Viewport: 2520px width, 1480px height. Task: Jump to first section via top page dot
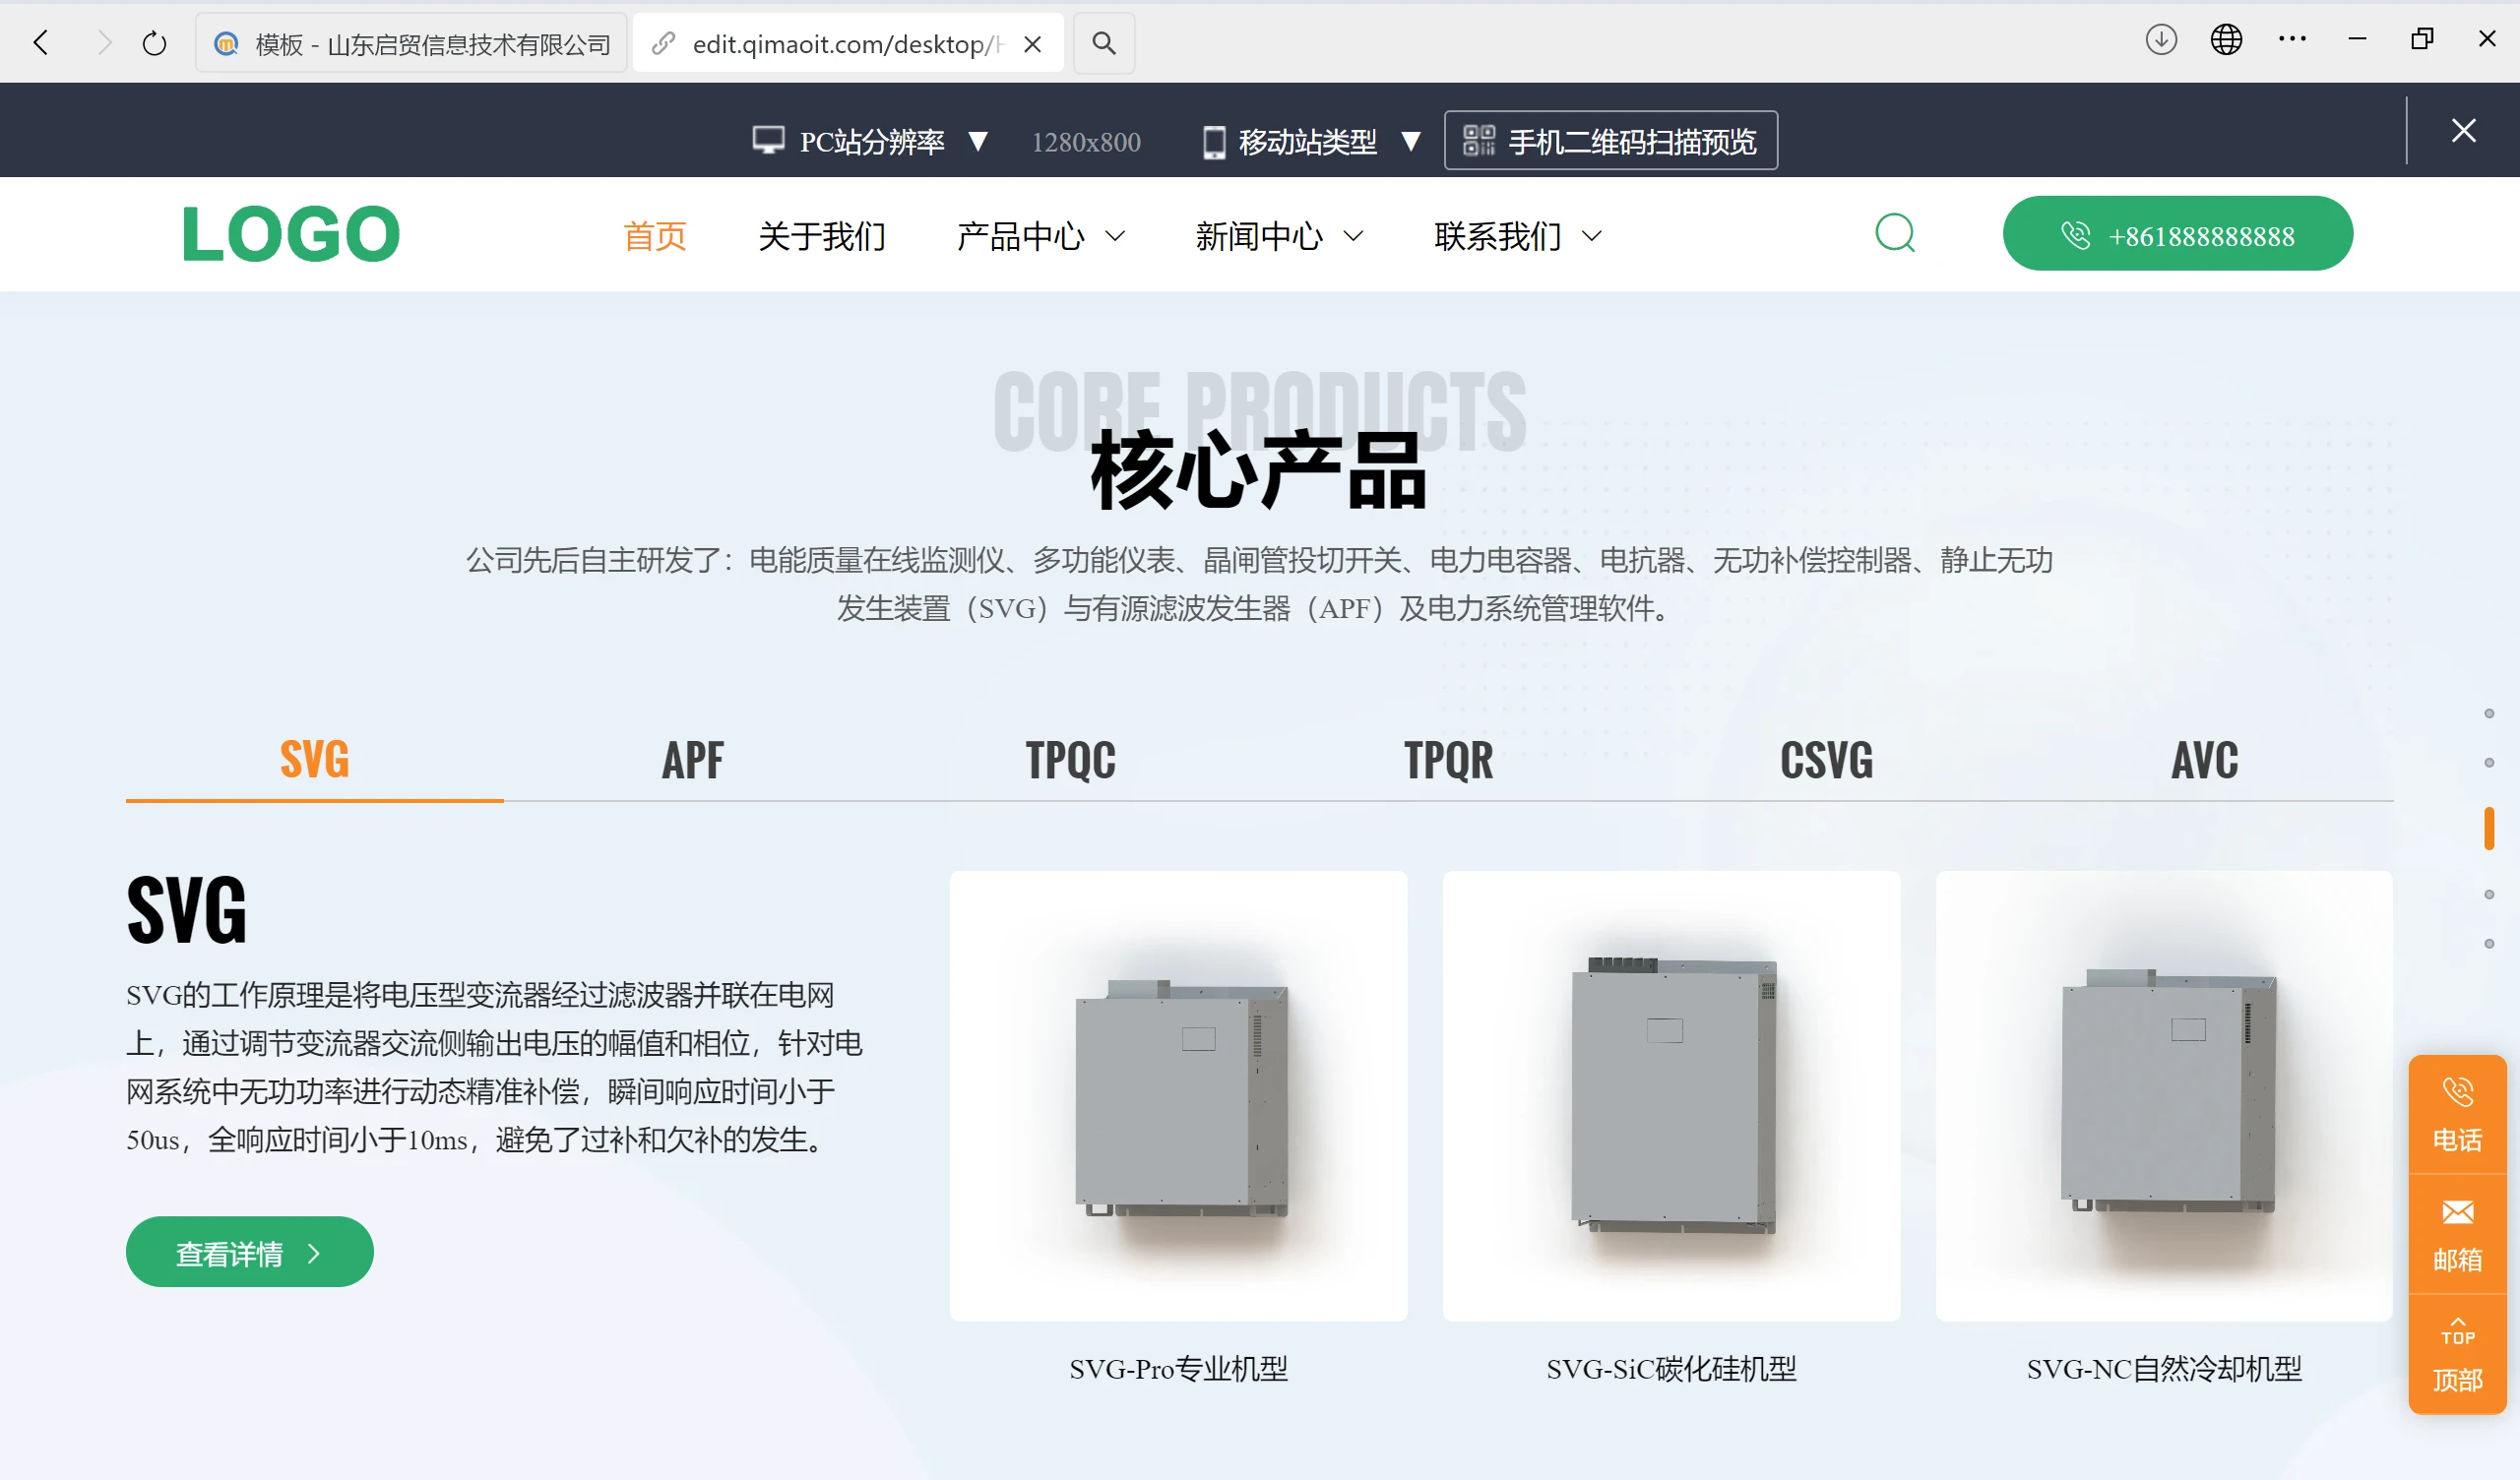click(x=2489, y=713)
